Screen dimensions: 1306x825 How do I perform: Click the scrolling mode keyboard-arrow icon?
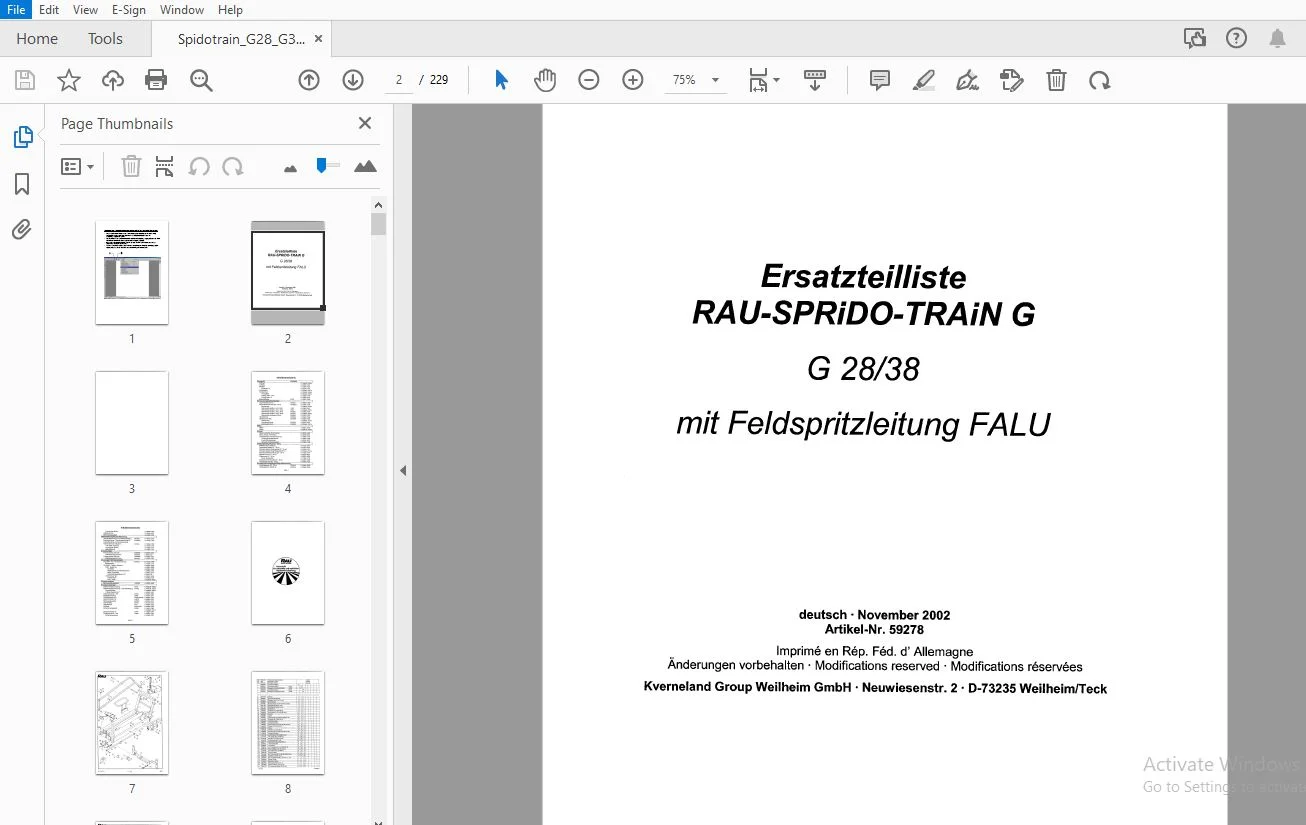[x=815, y=80]
